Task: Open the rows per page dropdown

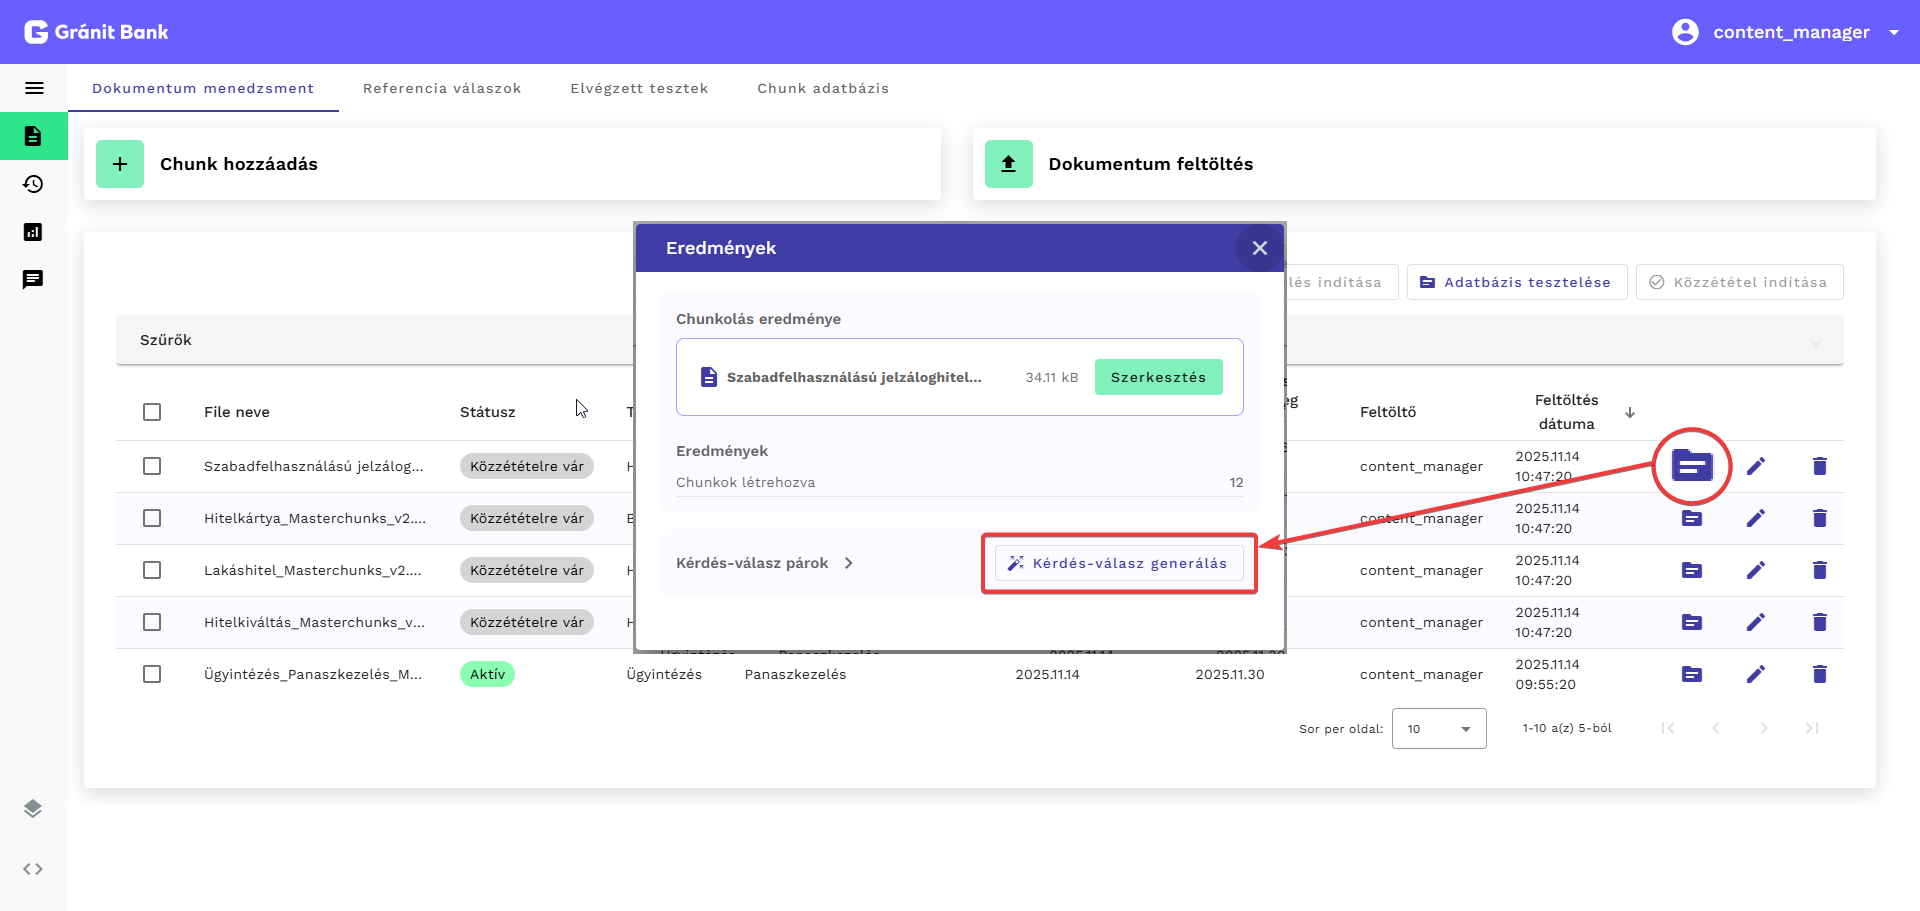Action: tap(1438, 729)
